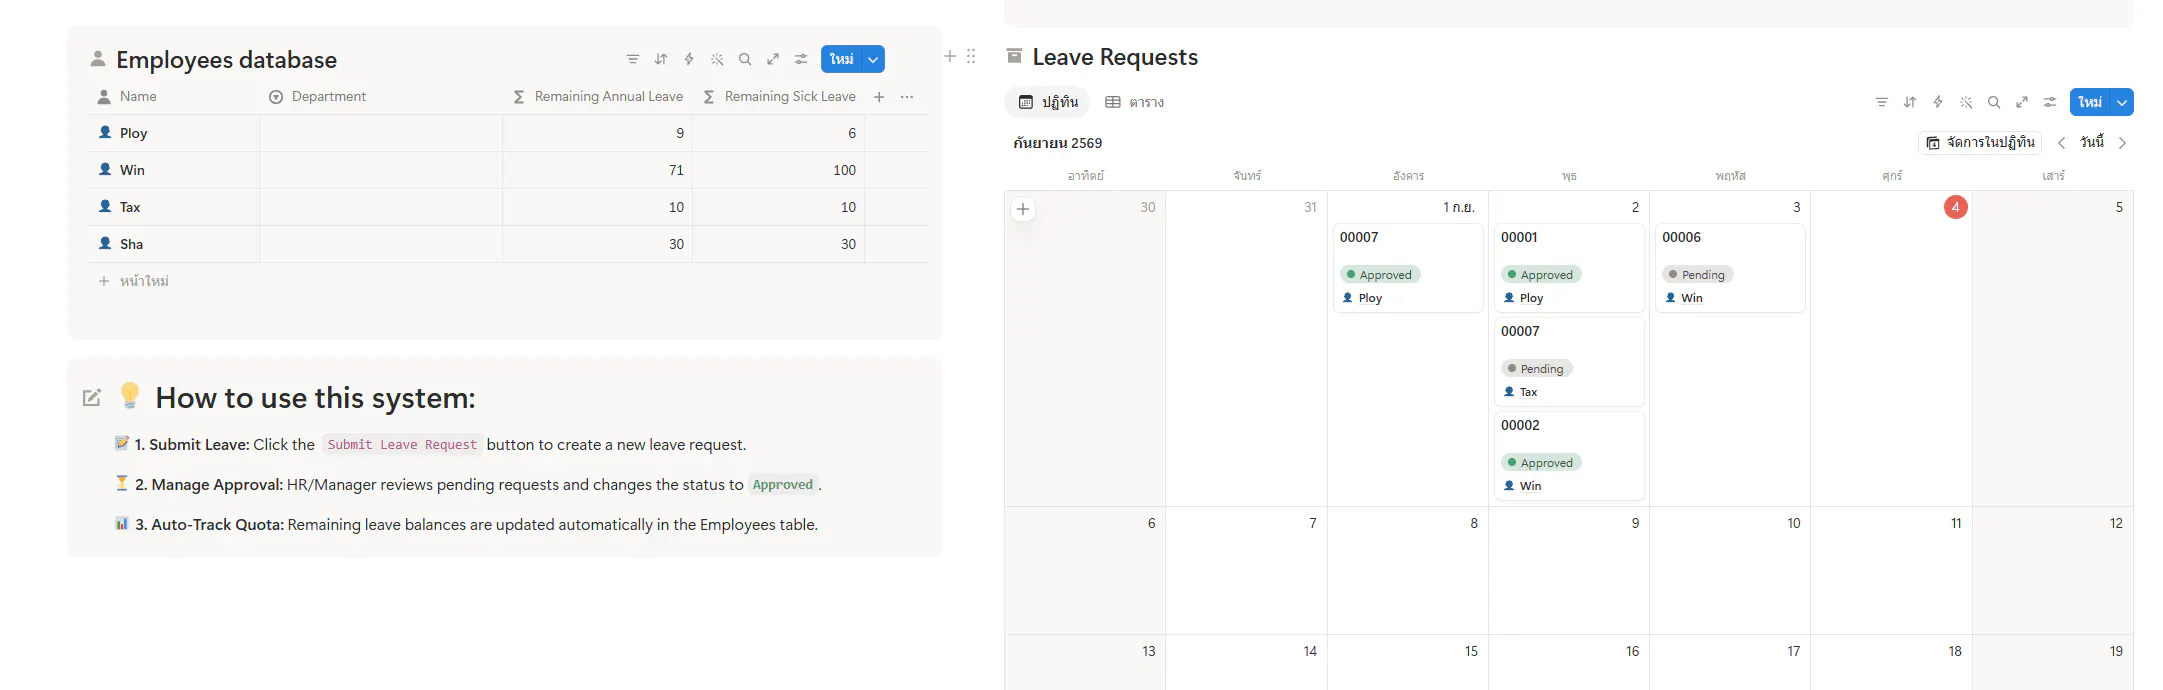The image size is (2163, 690).
Task: Click the หน้าใหม่ new page row
Action: 133,281
